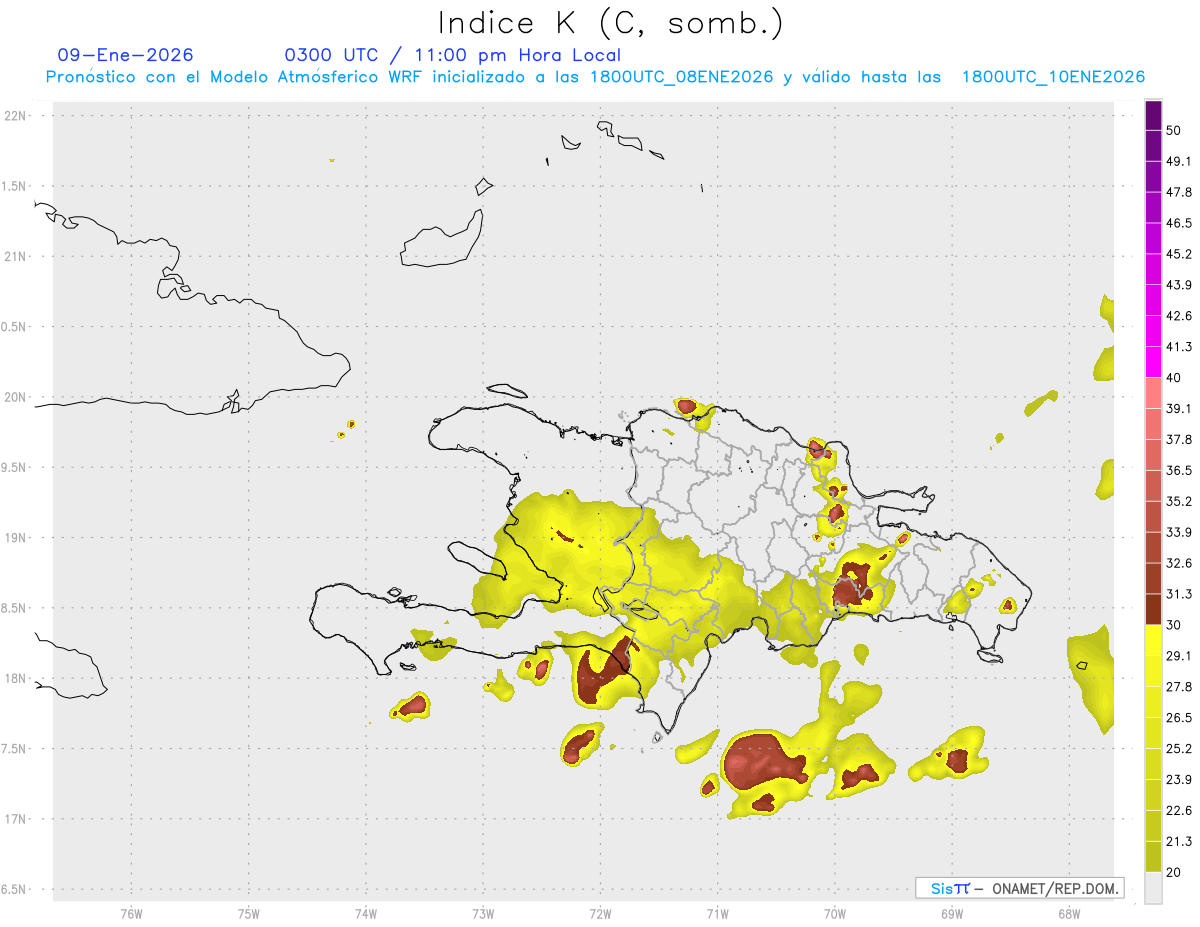Click the legend value '46.5'

coord(1179,223)
